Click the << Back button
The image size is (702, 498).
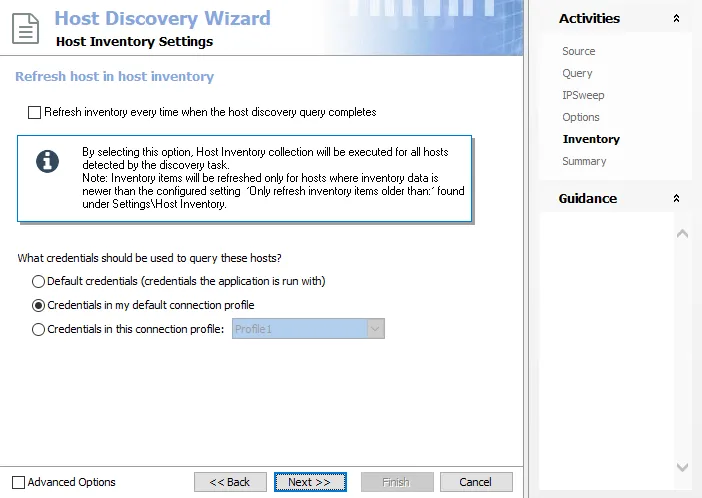coord(230,482)
